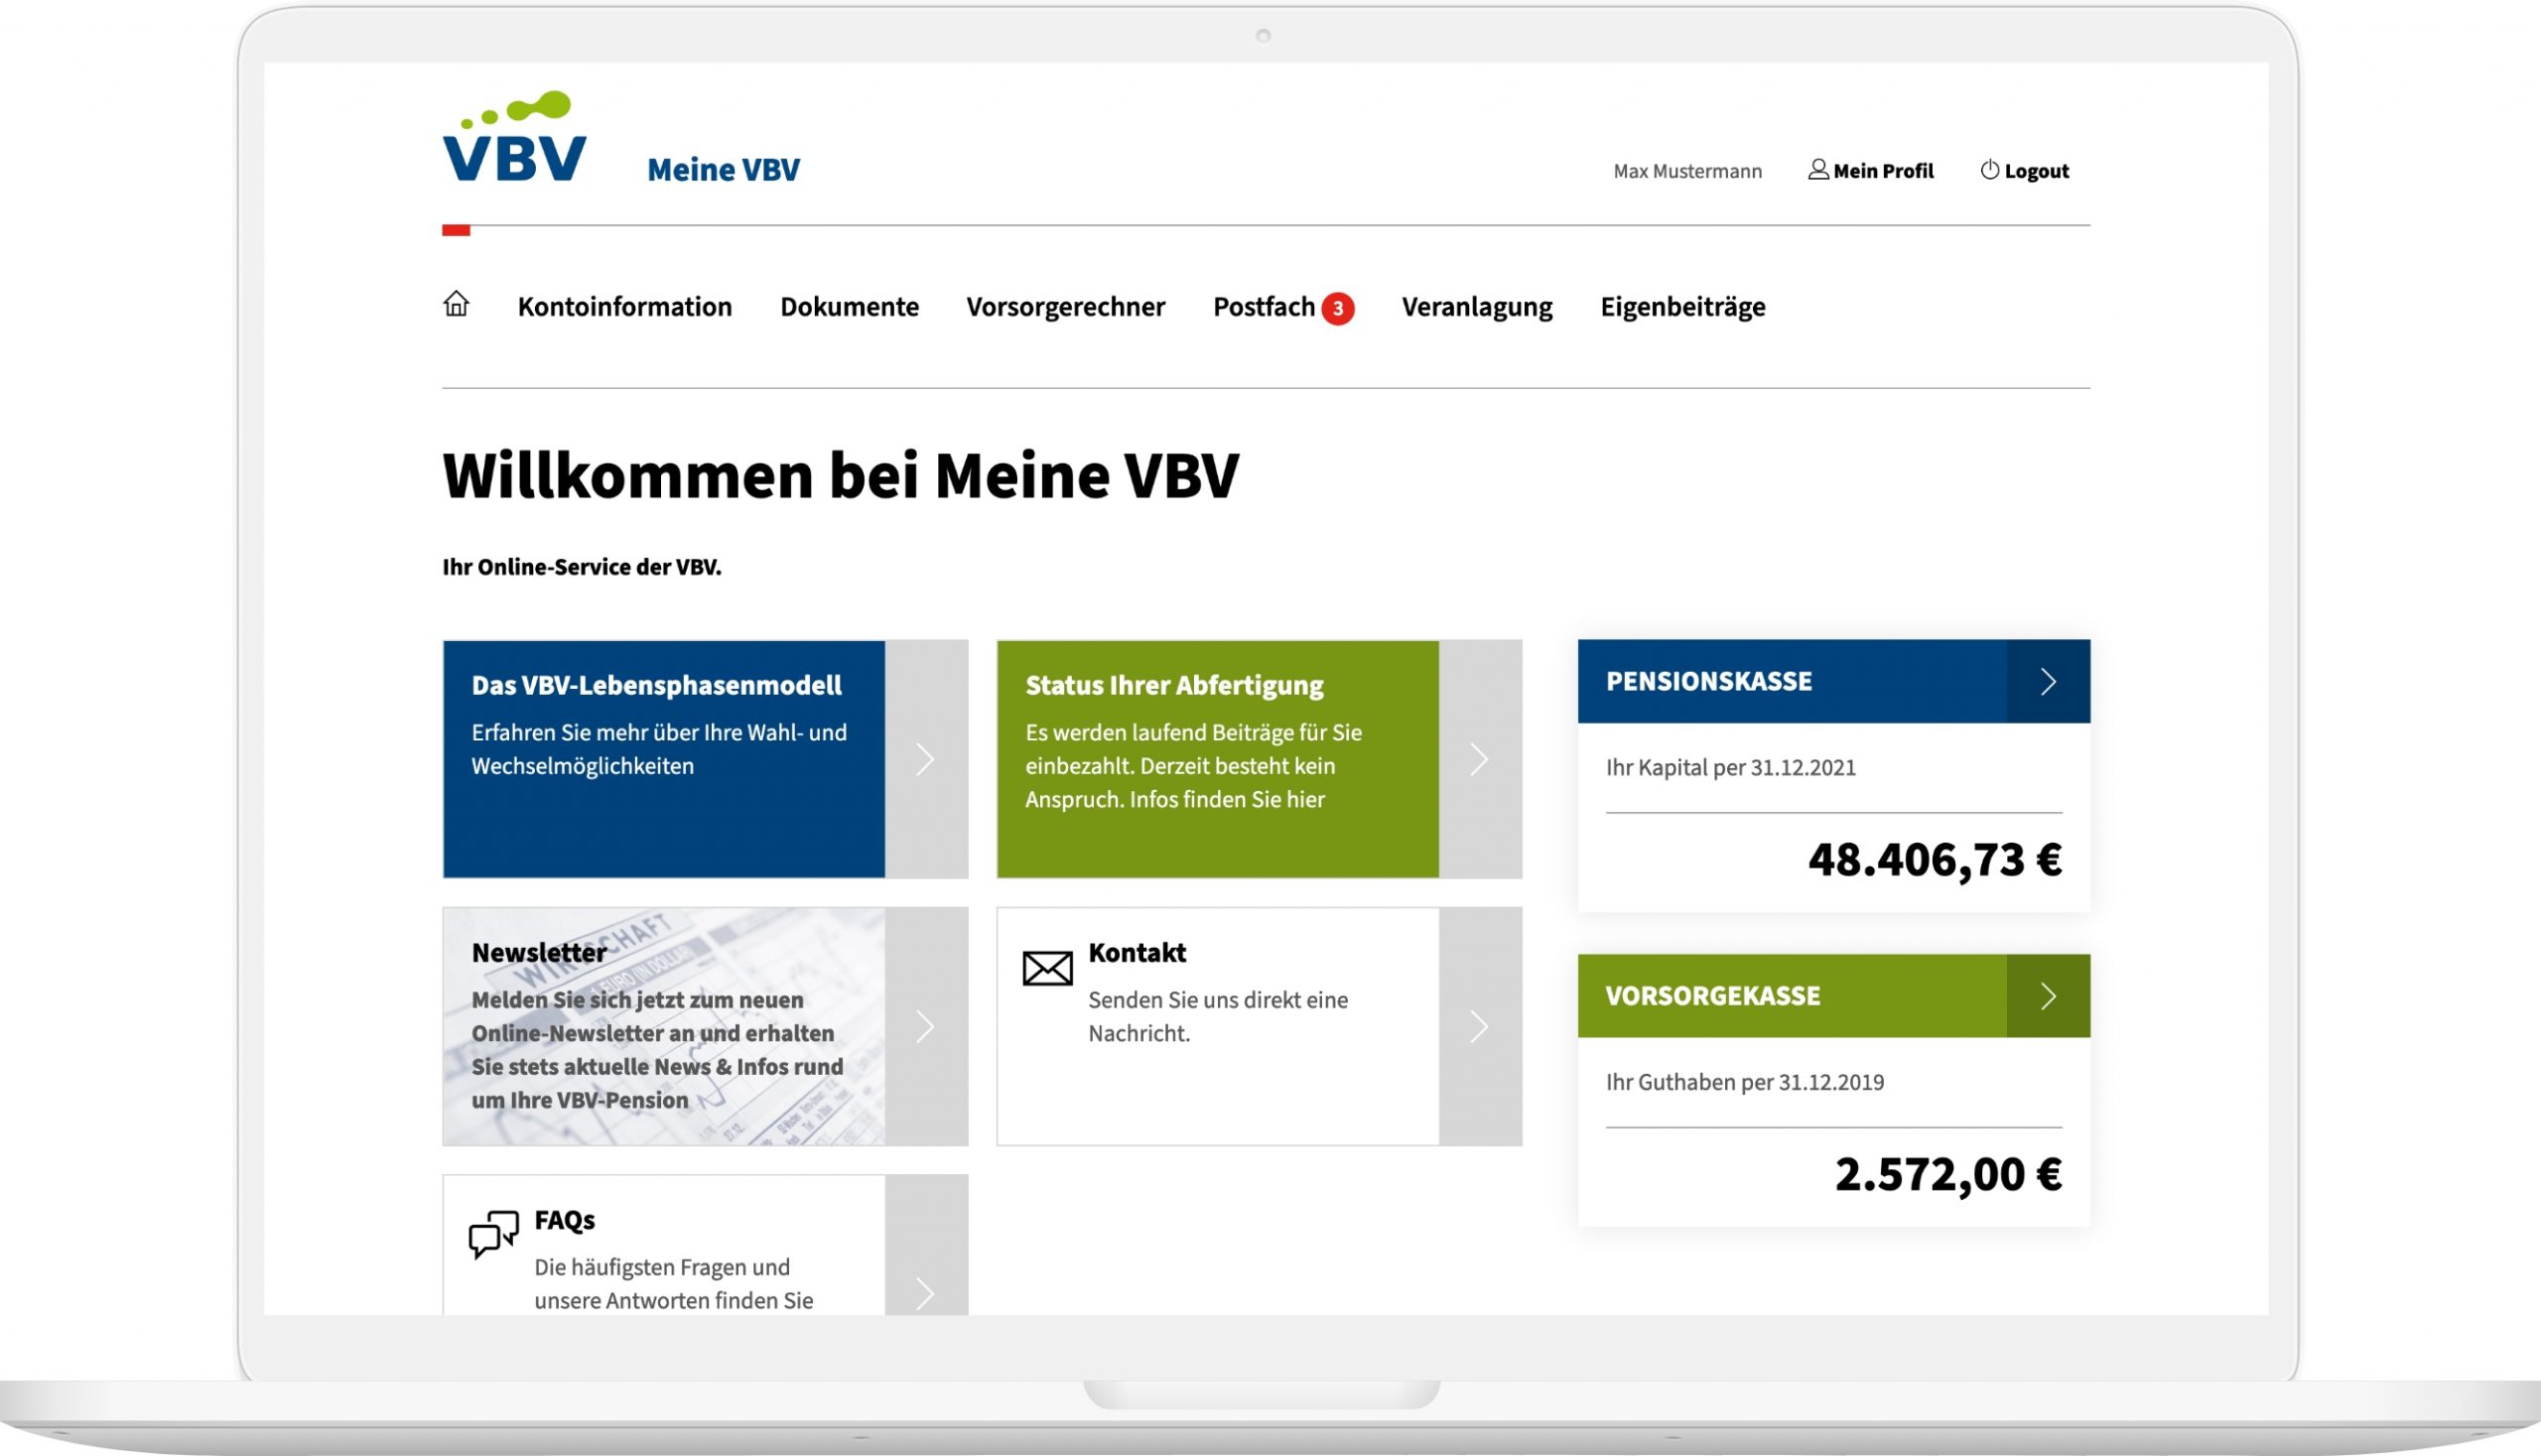Click the Status Ihrer Abfertigung card
Screen dimensions: 2541x1456
1222,759
